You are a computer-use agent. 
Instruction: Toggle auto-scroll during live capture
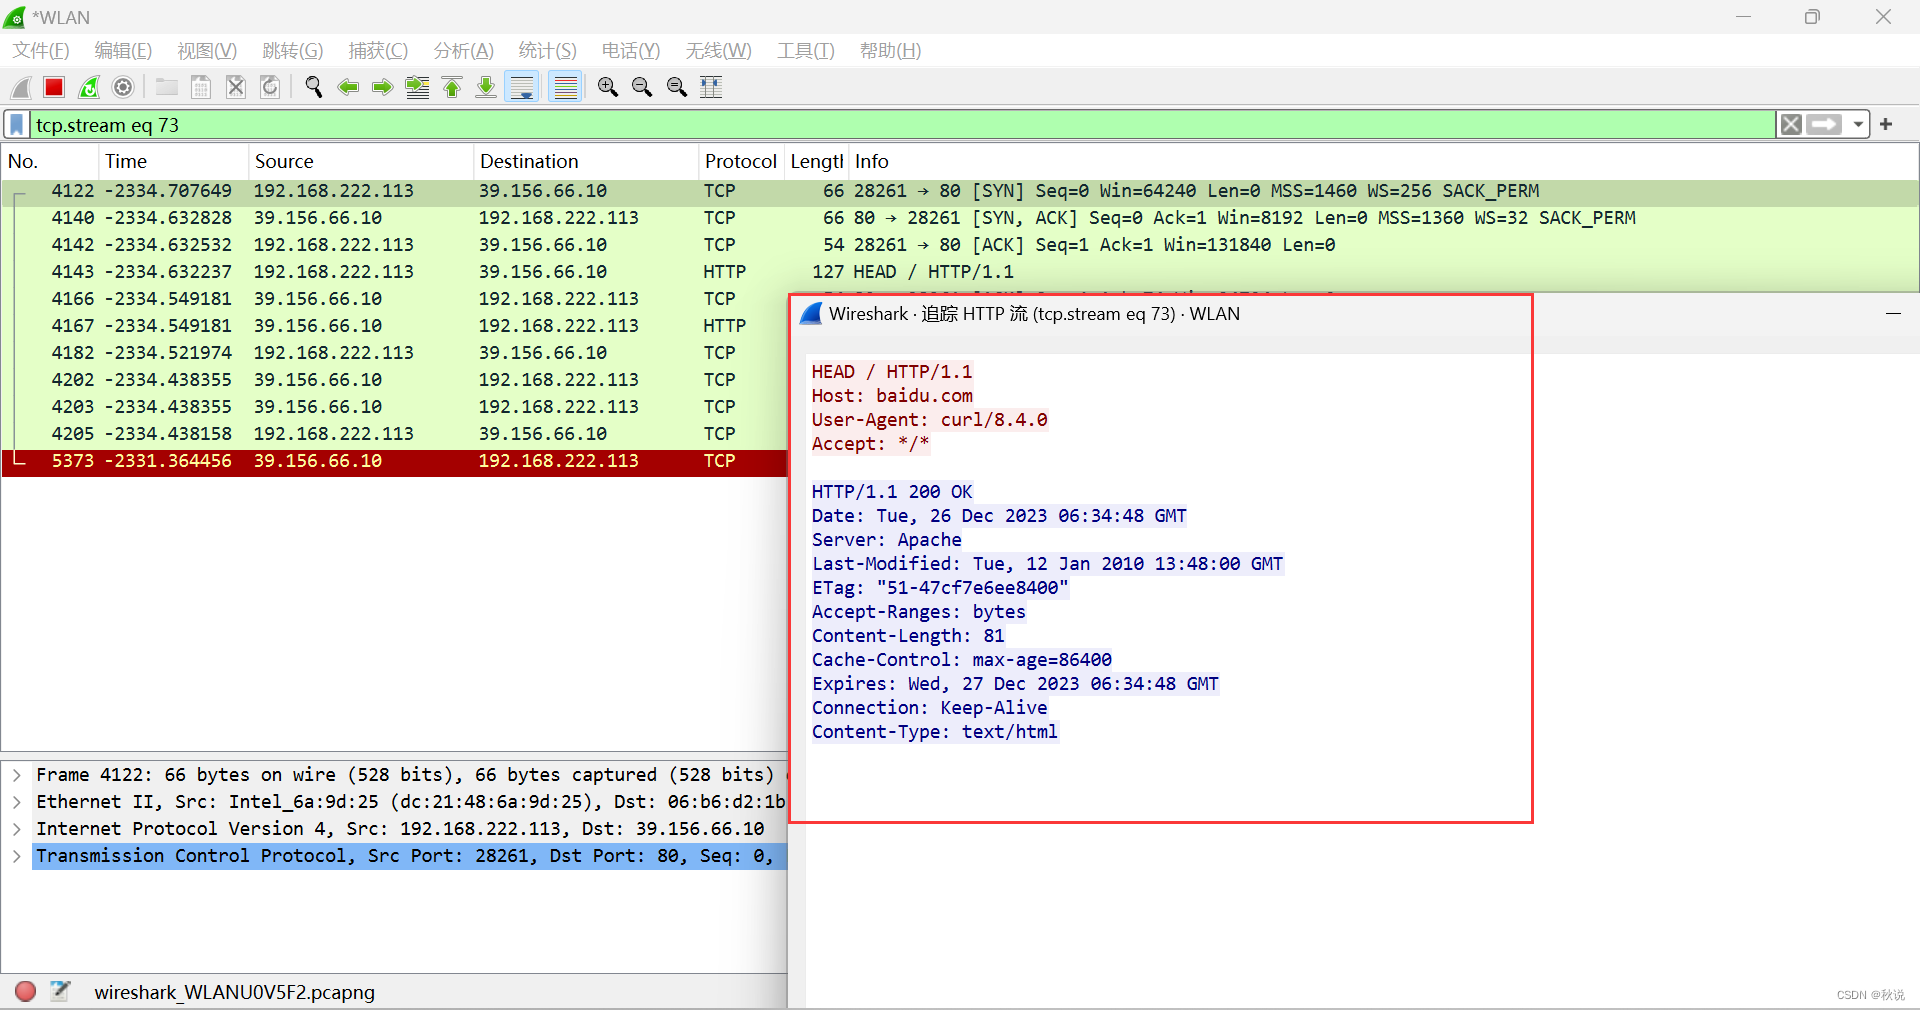(522, 87)
